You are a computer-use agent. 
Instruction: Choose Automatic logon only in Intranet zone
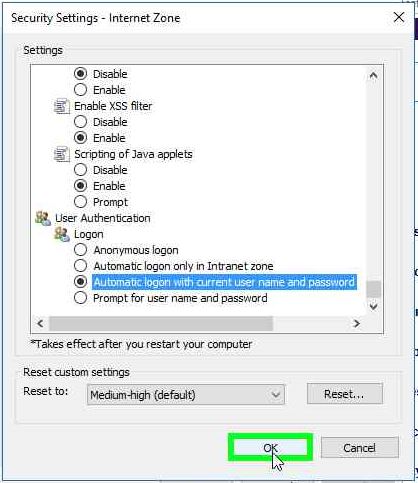[x=80, y=266]
